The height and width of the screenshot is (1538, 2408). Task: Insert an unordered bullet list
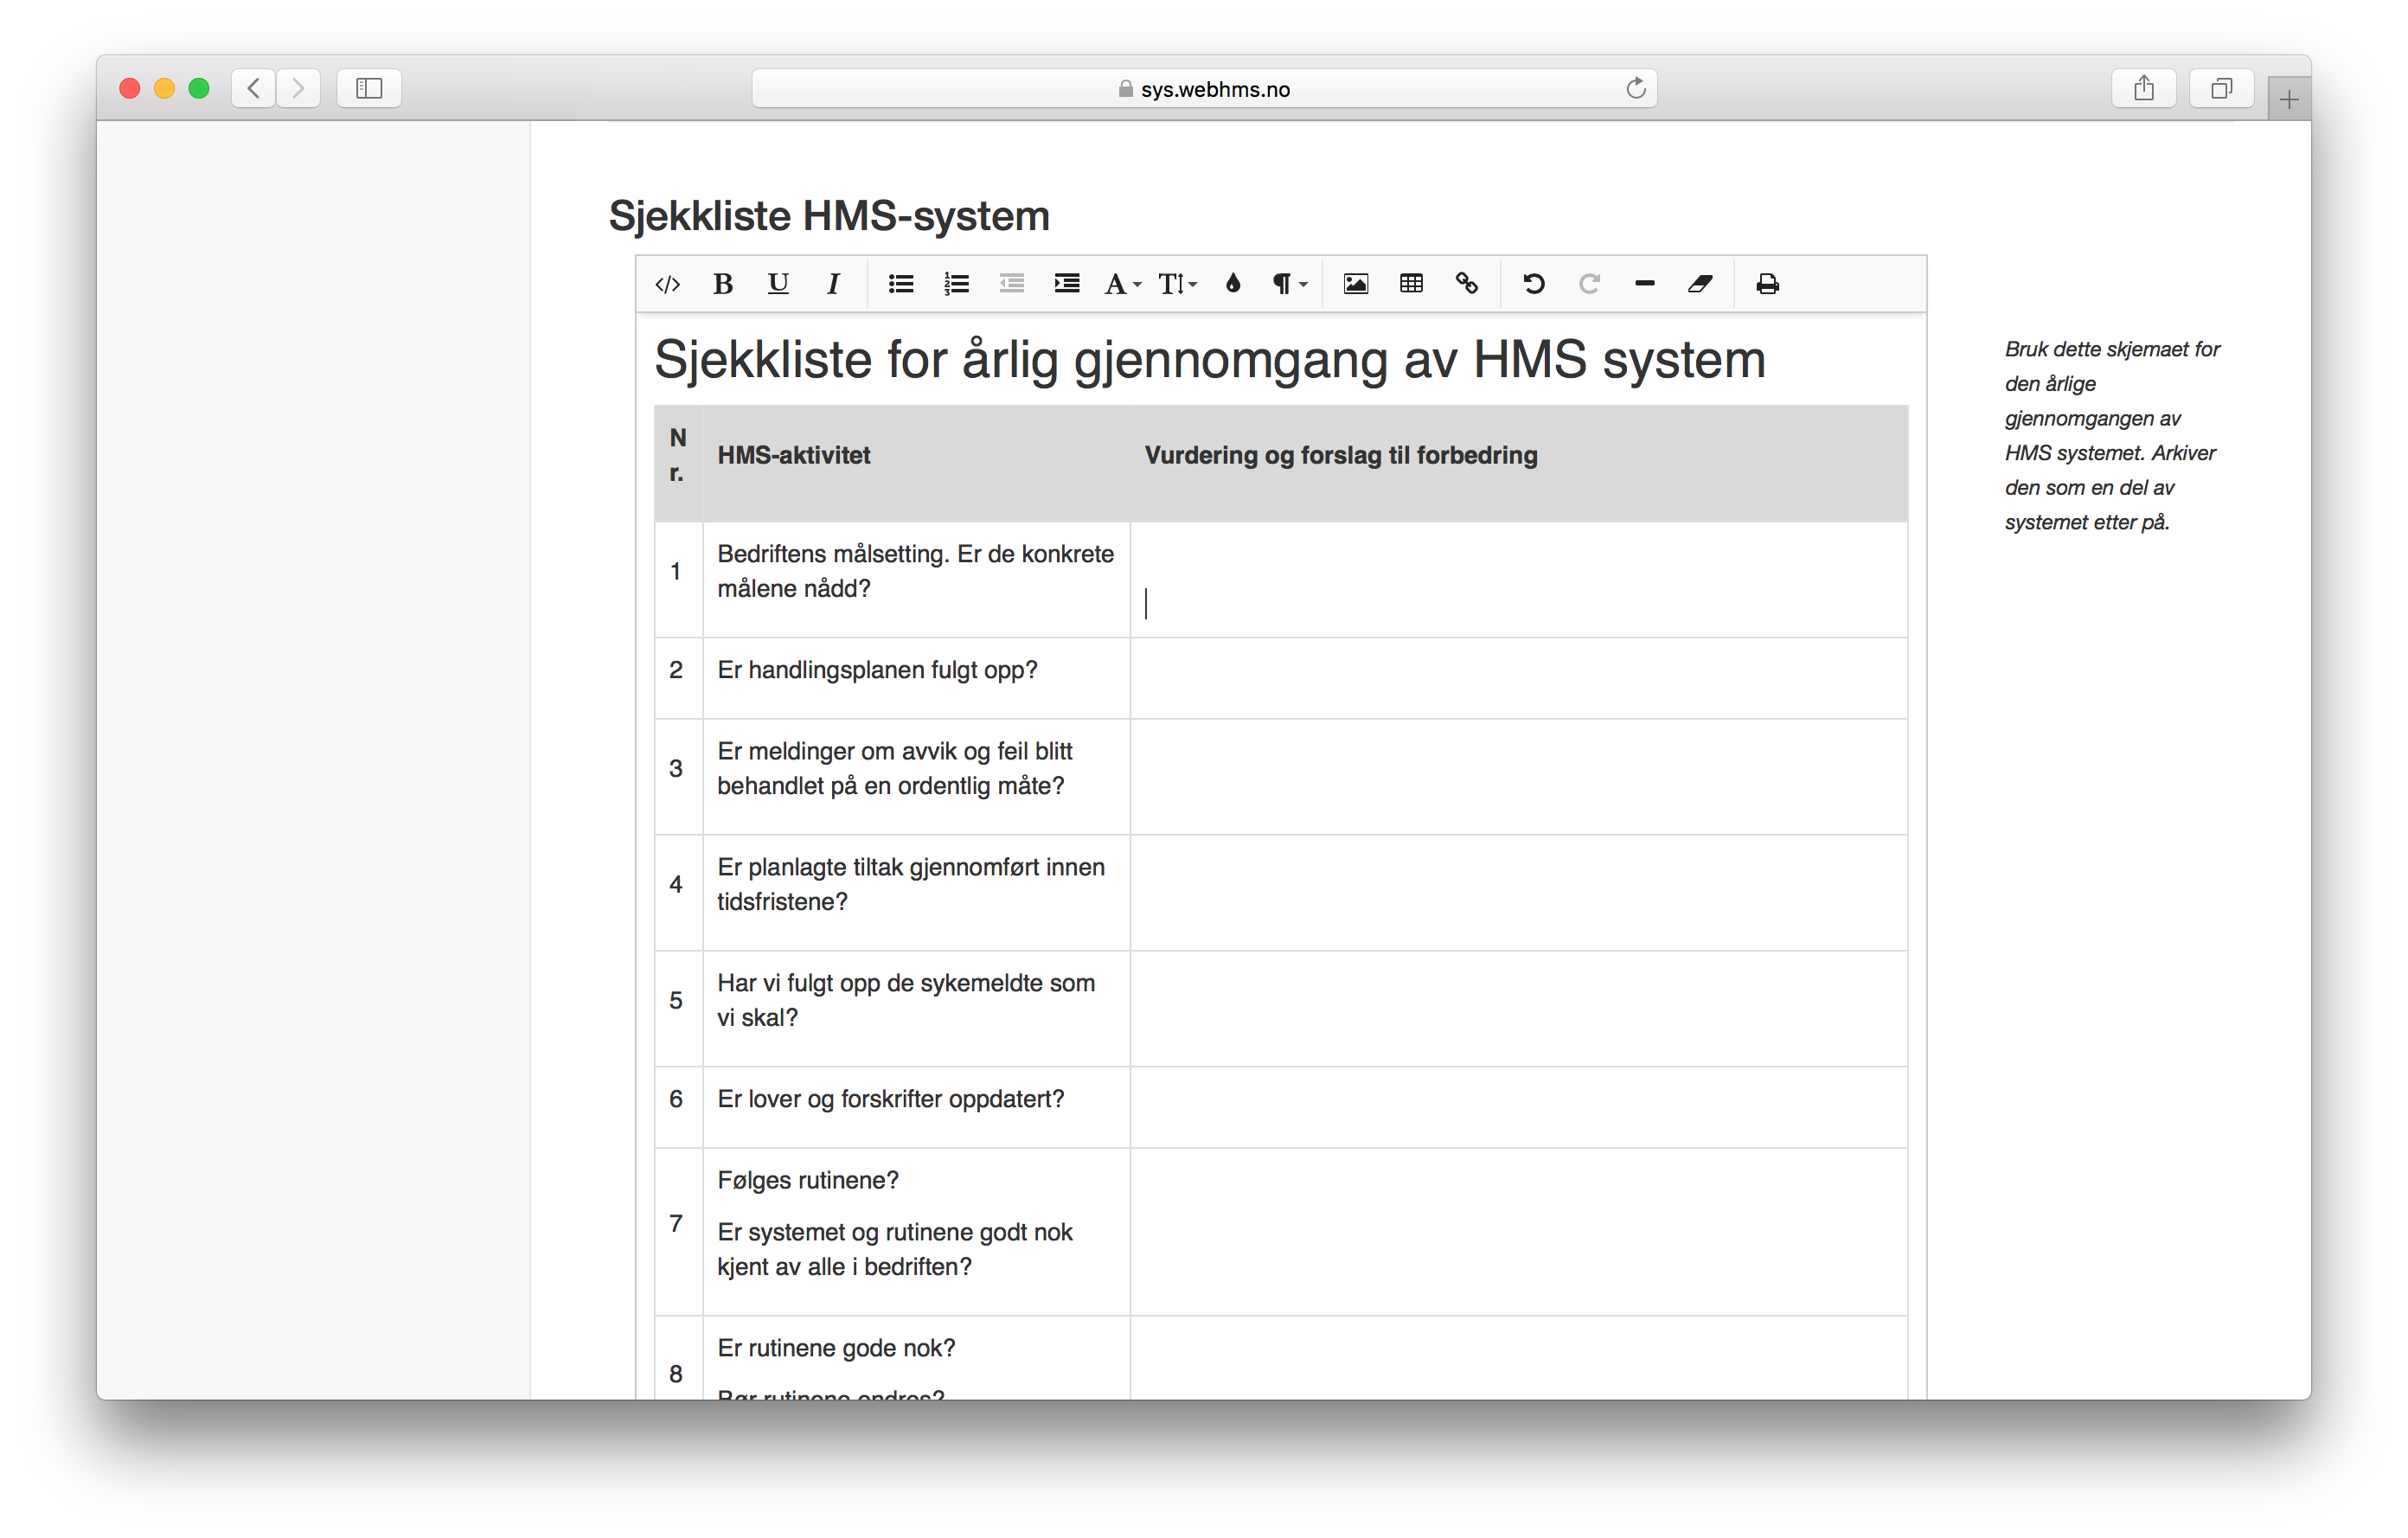click(x=901, y=284)
